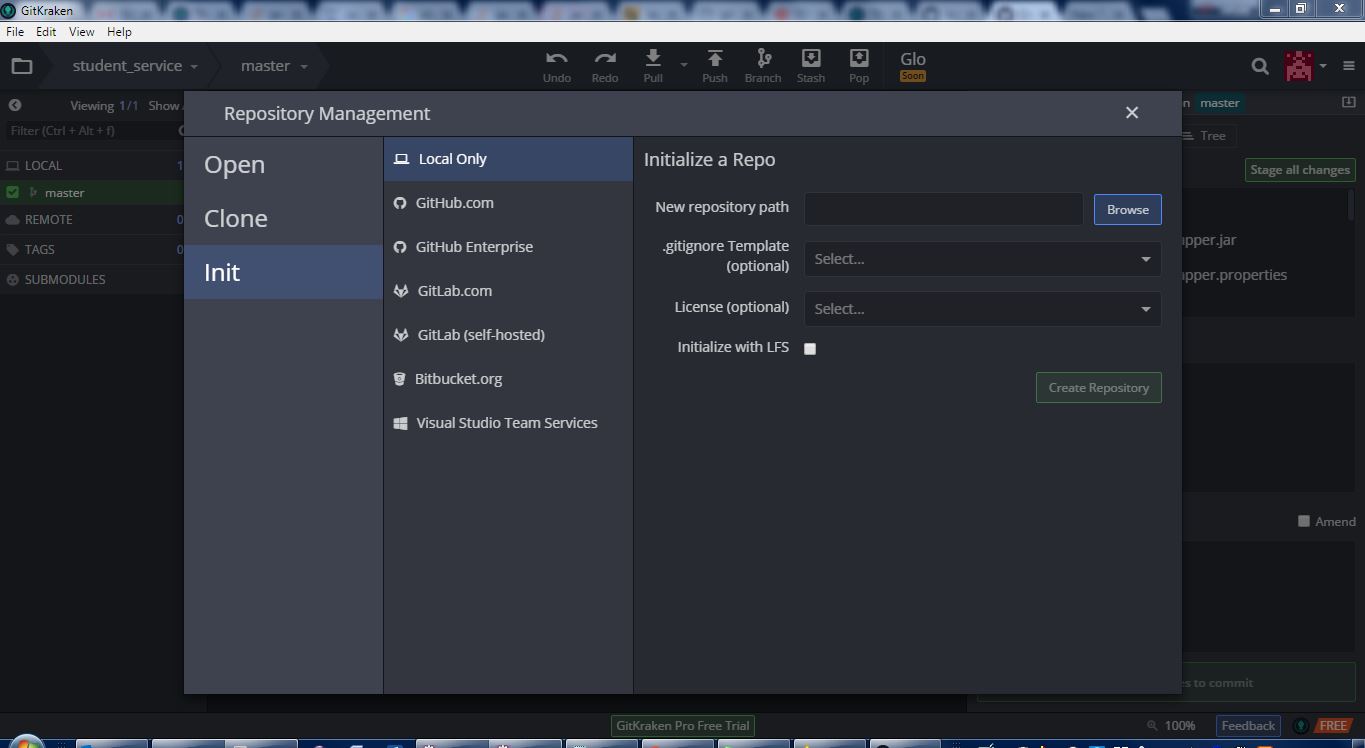The width and height of the screenshot is (1365, 748).
Task: Select the Pull icon
Action: [x=653, y=63]
